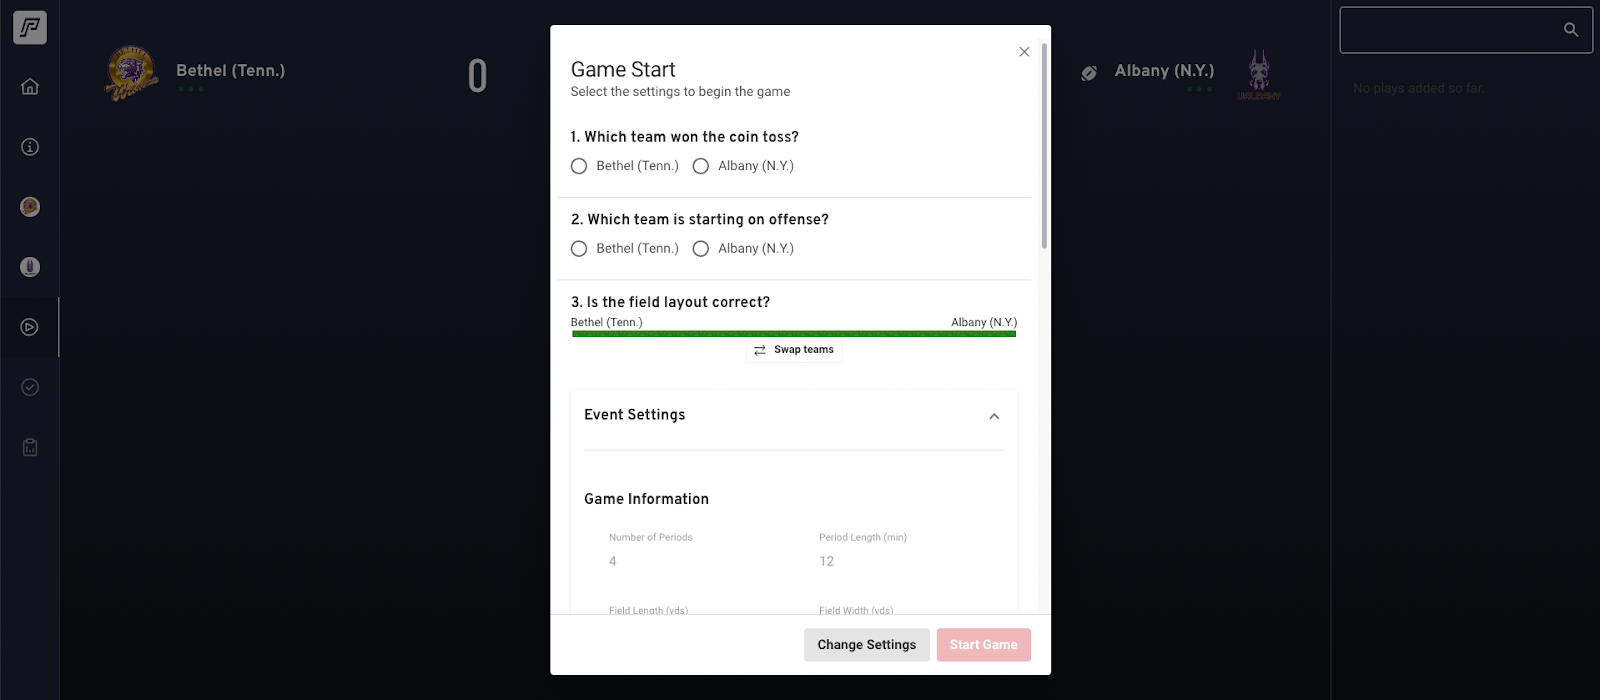The height and width of the screenshot is (700, 1600).
Task: Click the checkmark circle sidebar icon
Action: [30, 387]
